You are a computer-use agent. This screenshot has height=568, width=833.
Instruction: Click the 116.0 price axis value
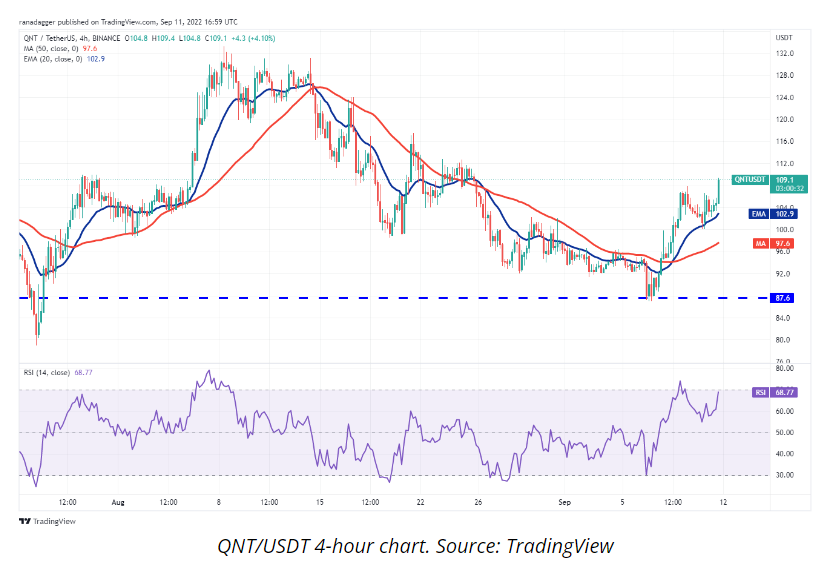pos(785,141)
